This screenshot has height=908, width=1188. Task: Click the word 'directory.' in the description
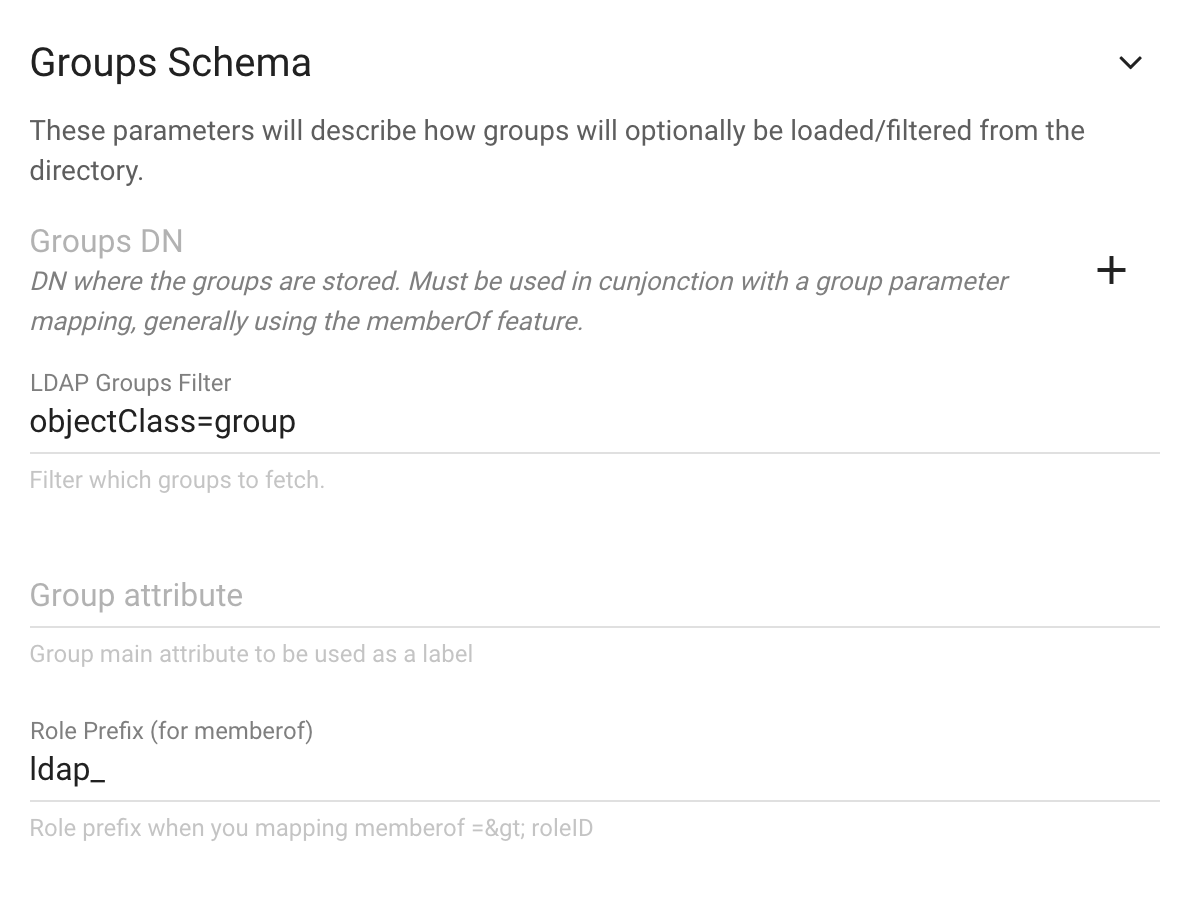click(x=86, y=171)
